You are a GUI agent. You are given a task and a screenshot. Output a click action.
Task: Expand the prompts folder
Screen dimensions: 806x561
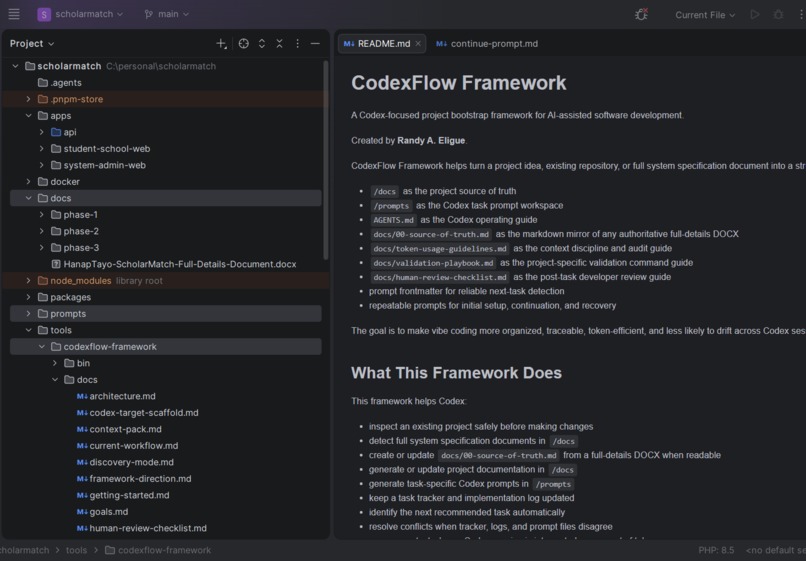28,313
